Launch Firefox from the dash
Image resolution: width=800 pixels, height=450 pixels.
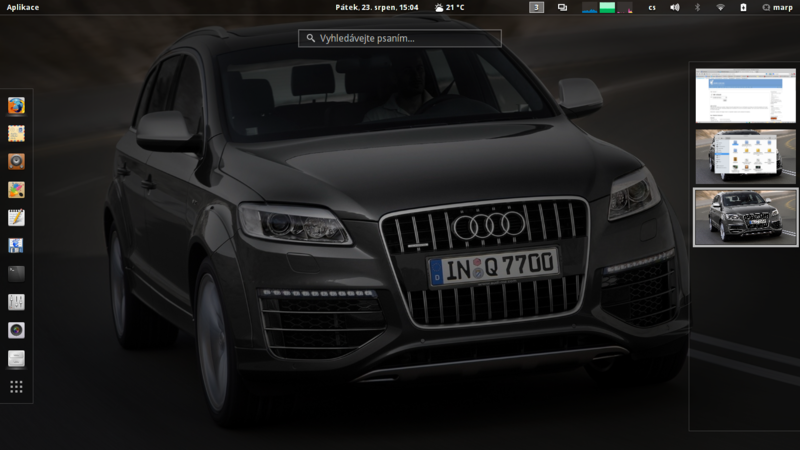16,106
